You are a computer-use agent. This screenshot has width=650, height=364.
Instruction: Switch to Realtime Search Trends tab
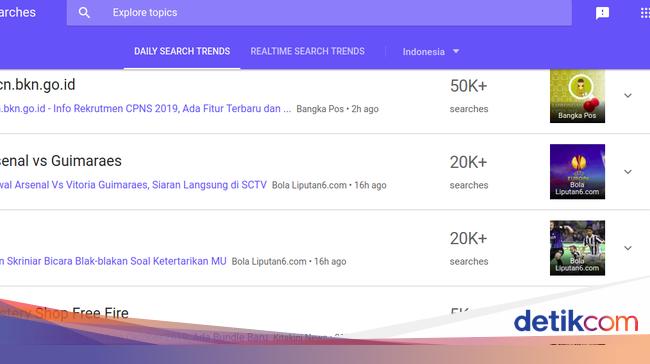pyautogui.click(x=308, y=51)
